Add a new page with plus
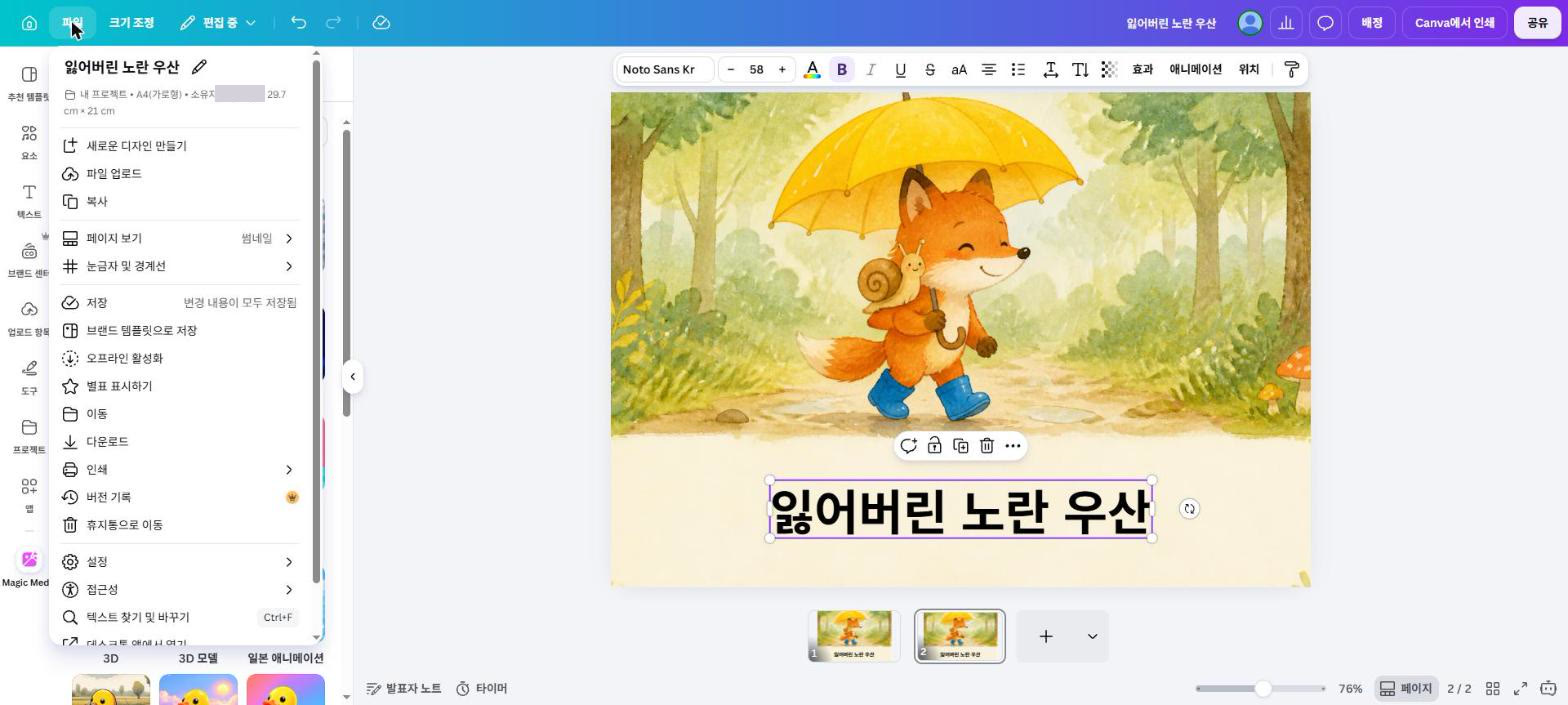Screen dimensions: 1568x705 tap(1045, 636)
